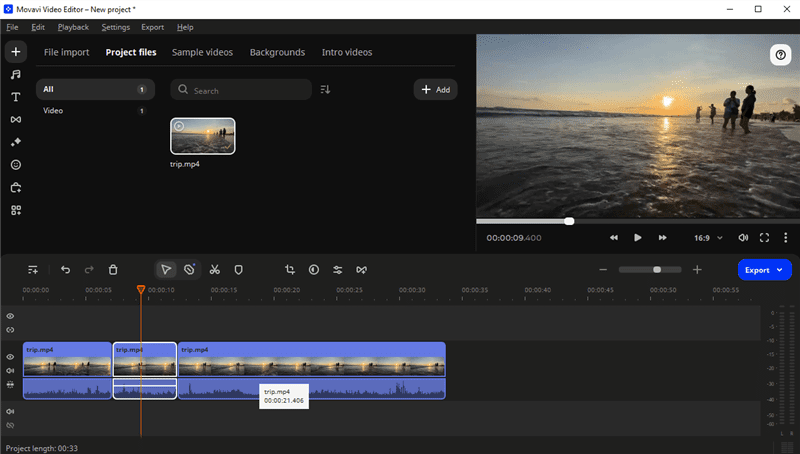Screen dimensions: 800x454
Task: Undo the last action
Action: coord(66,269)
